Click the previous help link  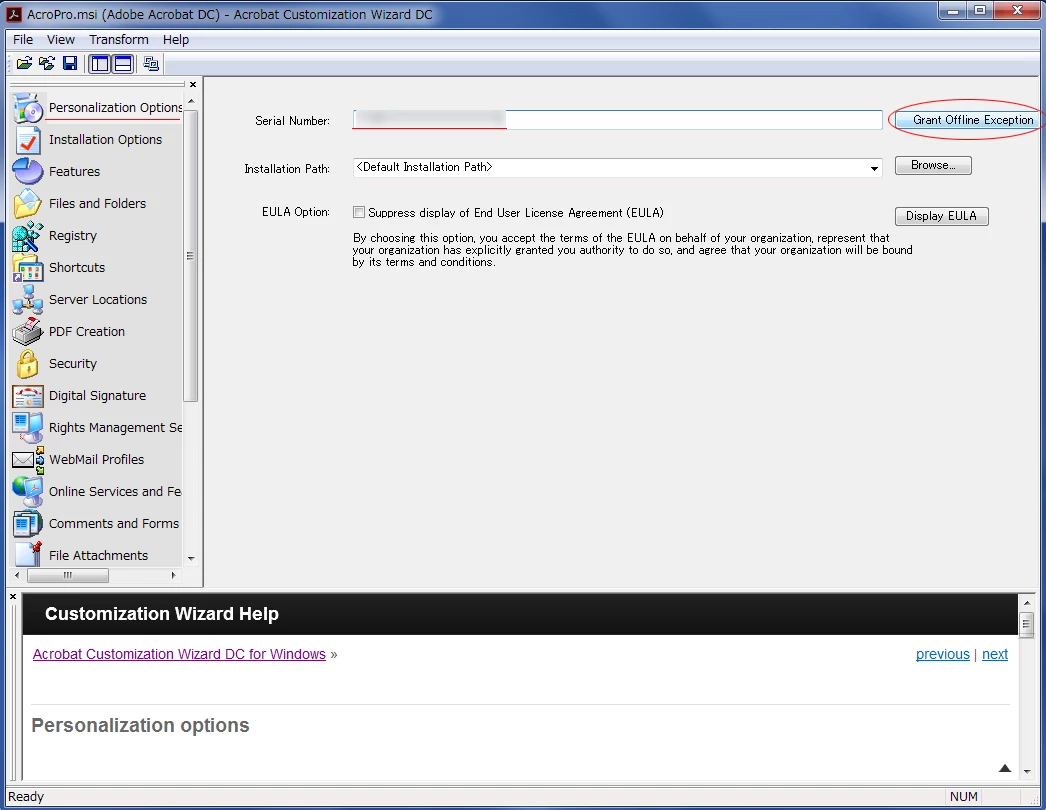(943, 654)
